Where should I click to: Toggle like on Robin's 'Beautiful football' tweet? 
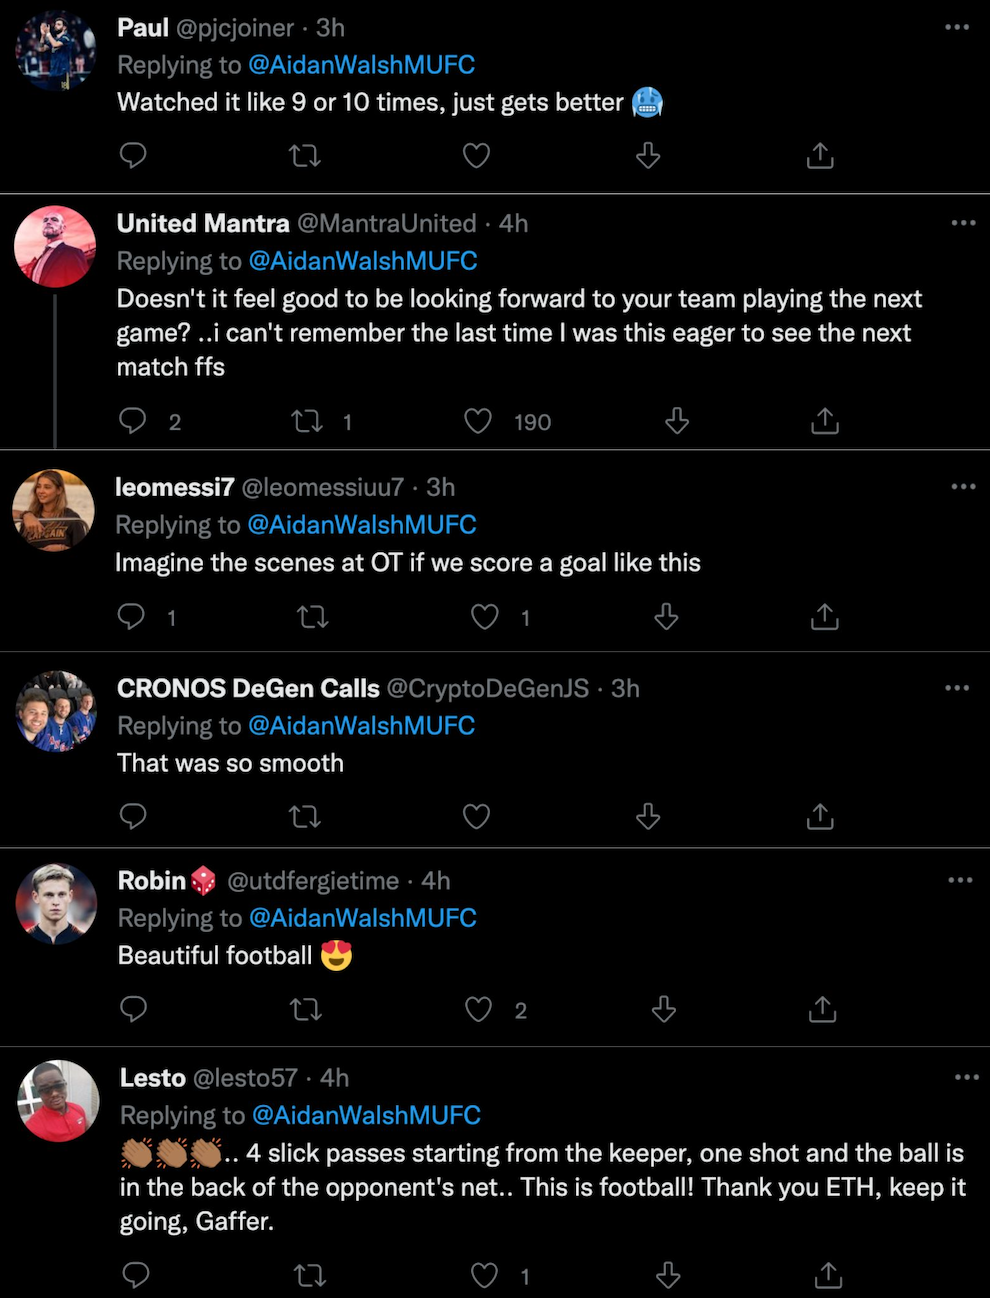coord(477,1010)
